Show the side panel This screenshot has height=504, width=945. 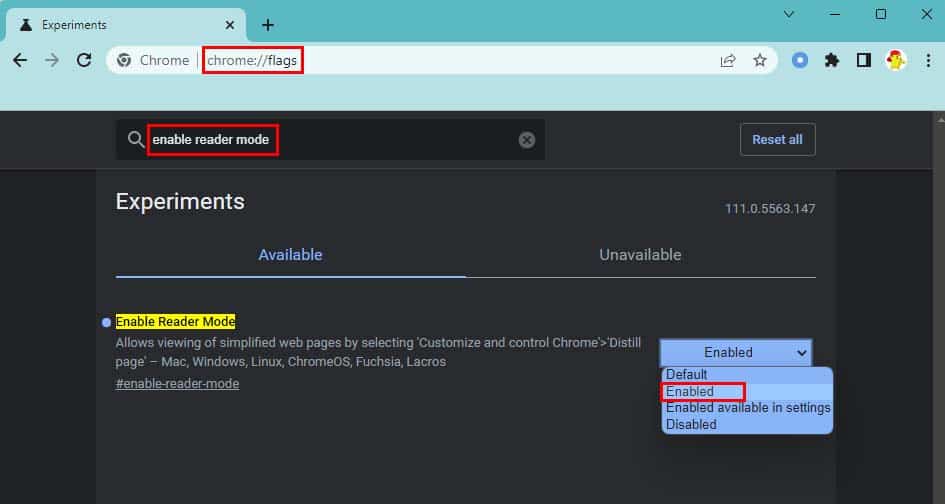pos(864,60)
